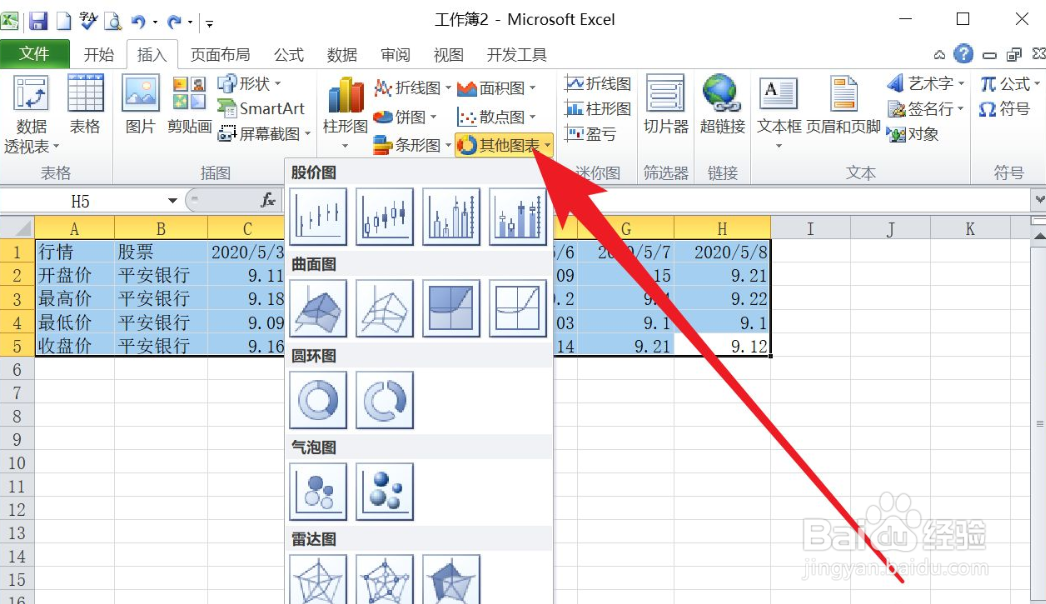Click the 签名行 Signature Line button
Screen dimensions: 1046x604
[x=926, y=108]
